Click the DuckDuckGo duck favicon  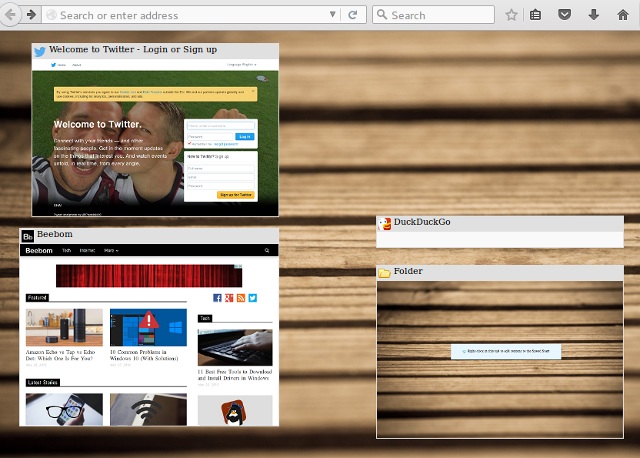click(x=384, y=224)
